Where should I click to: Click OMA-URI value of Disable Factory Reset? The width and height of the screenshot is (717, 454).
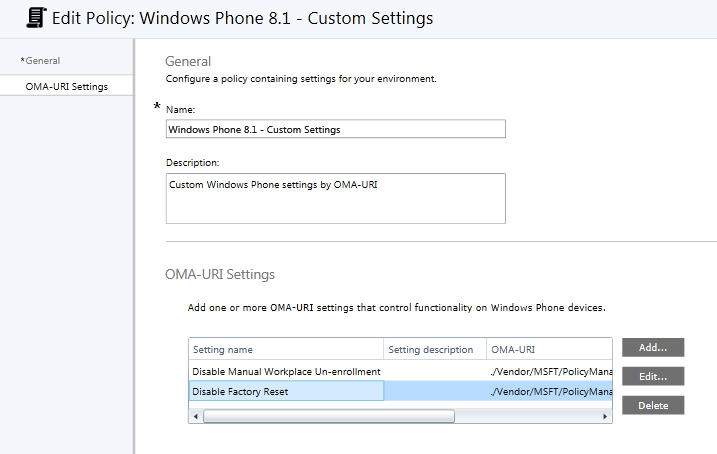(548, 391)
